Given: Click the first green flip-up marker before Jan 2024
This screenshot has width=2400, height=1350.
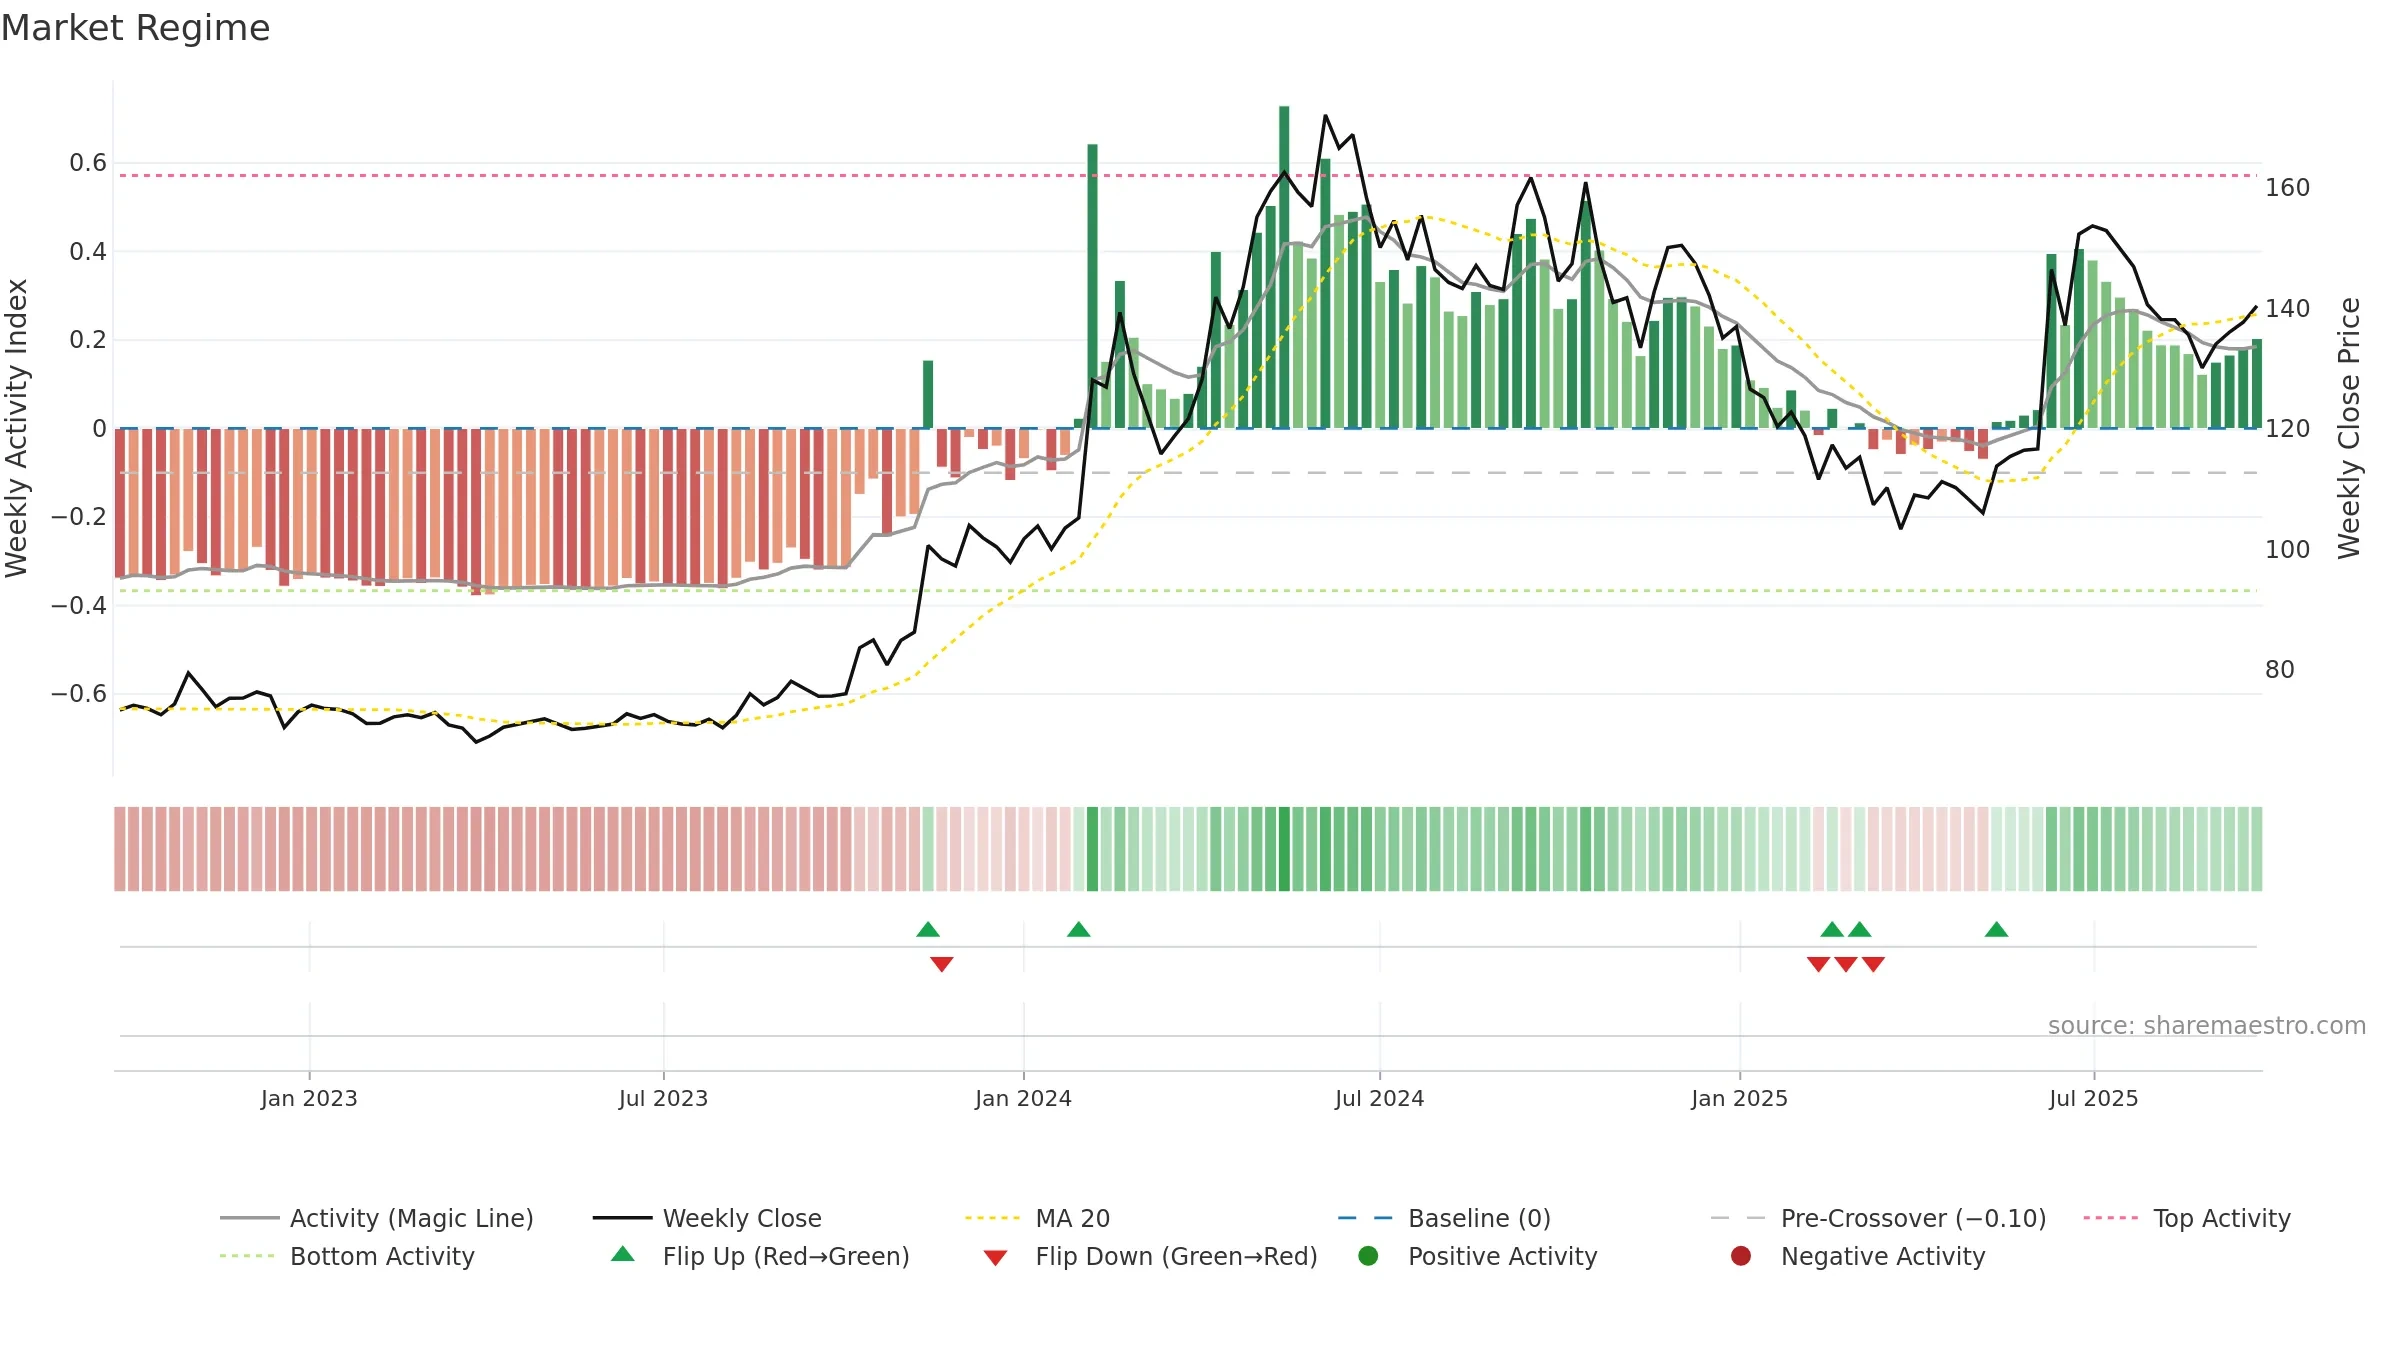Looking at the screenshot, I should tap(928, 930).
